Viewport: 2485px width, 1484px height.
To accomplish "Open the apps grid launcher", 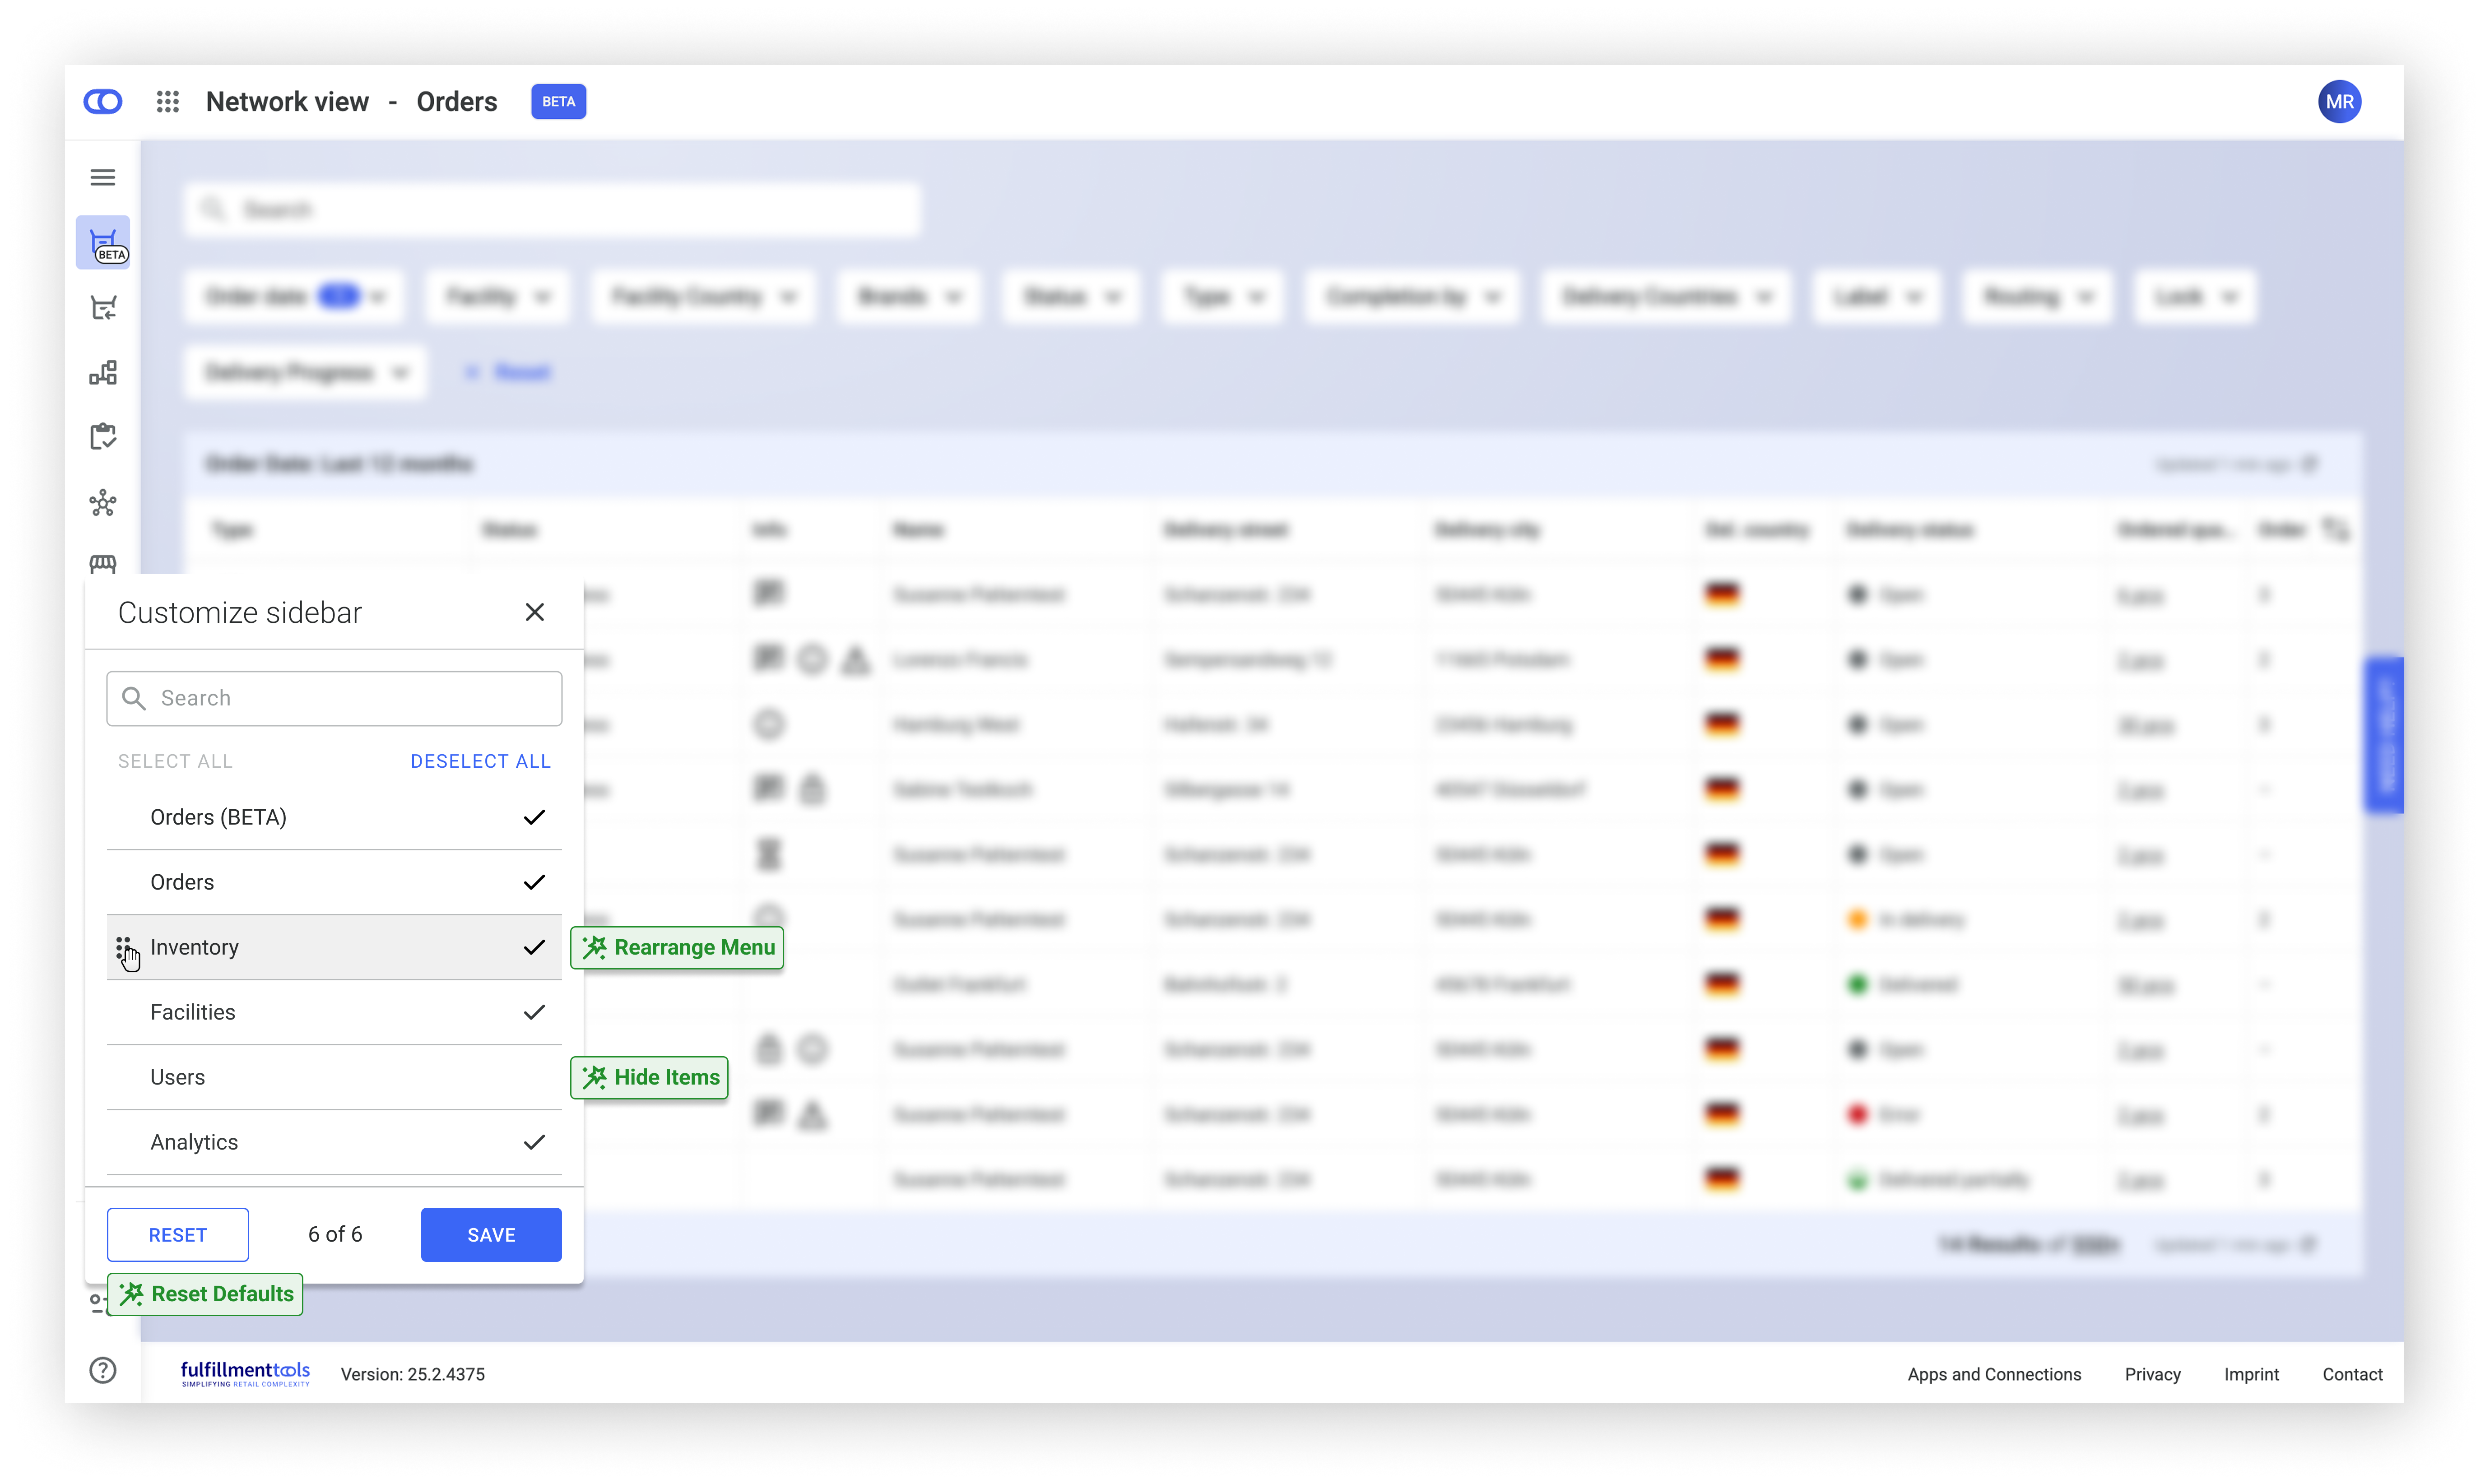I will tap(168, 101).
